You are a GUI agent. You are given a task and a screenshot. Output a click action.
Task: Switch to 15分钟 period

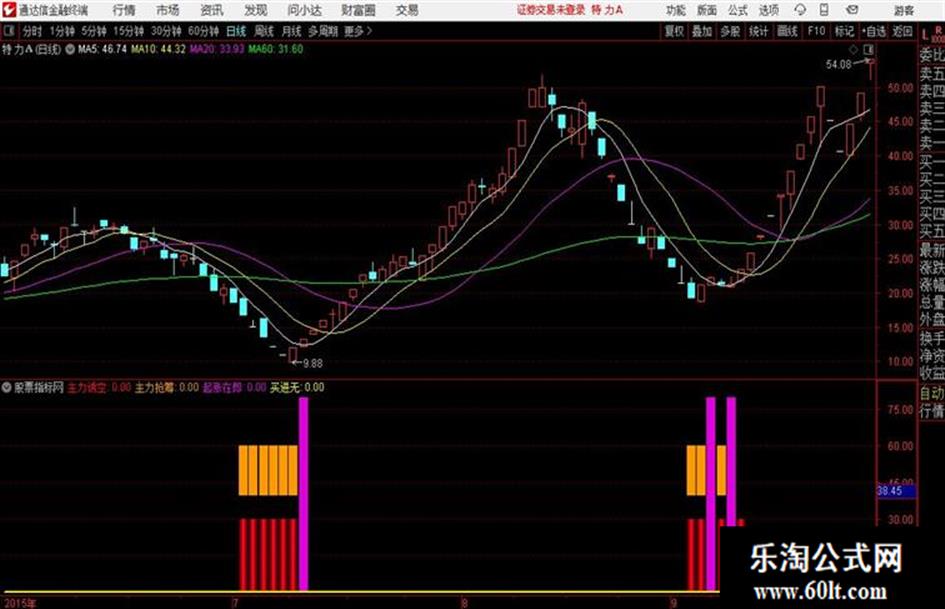click(x=128, y=31)
